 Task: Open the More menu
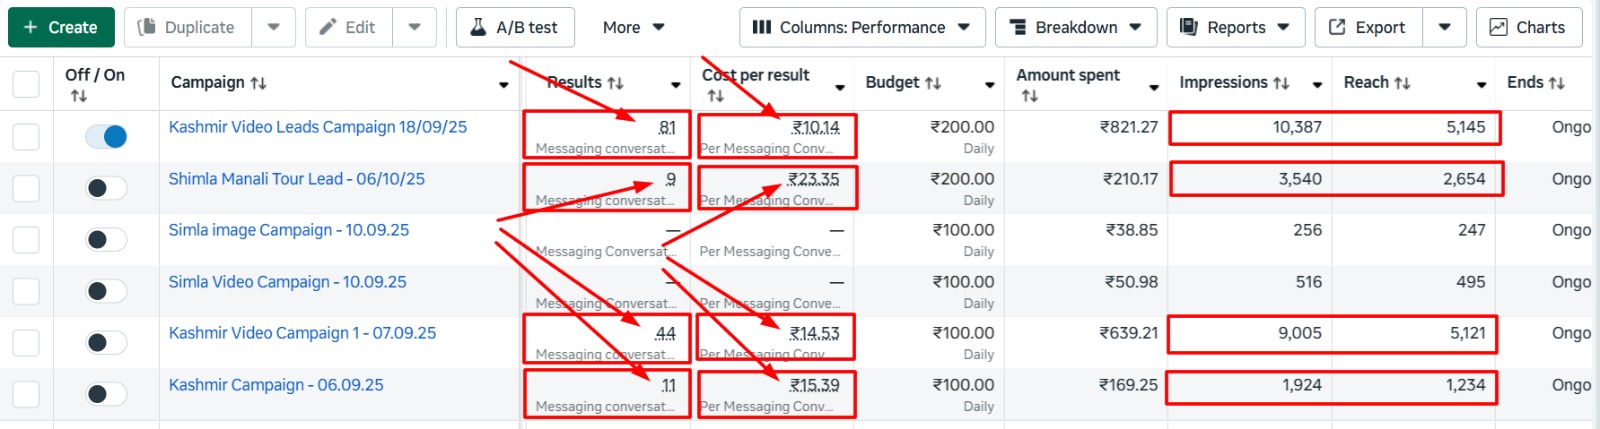click(x=633, y=27)
